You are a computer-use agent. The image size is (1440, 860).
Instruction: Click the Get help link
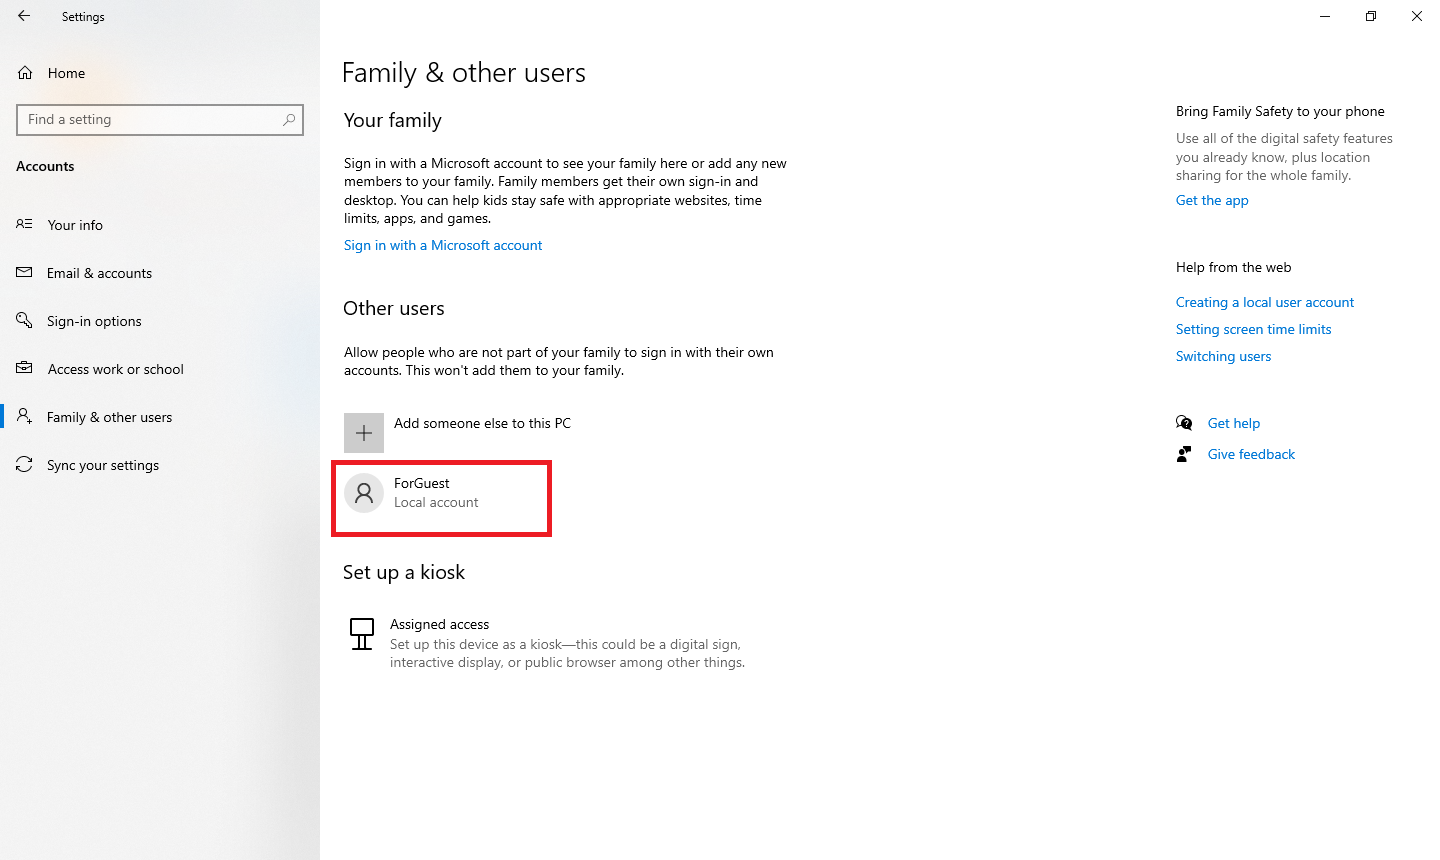[x=1234, y=423]
